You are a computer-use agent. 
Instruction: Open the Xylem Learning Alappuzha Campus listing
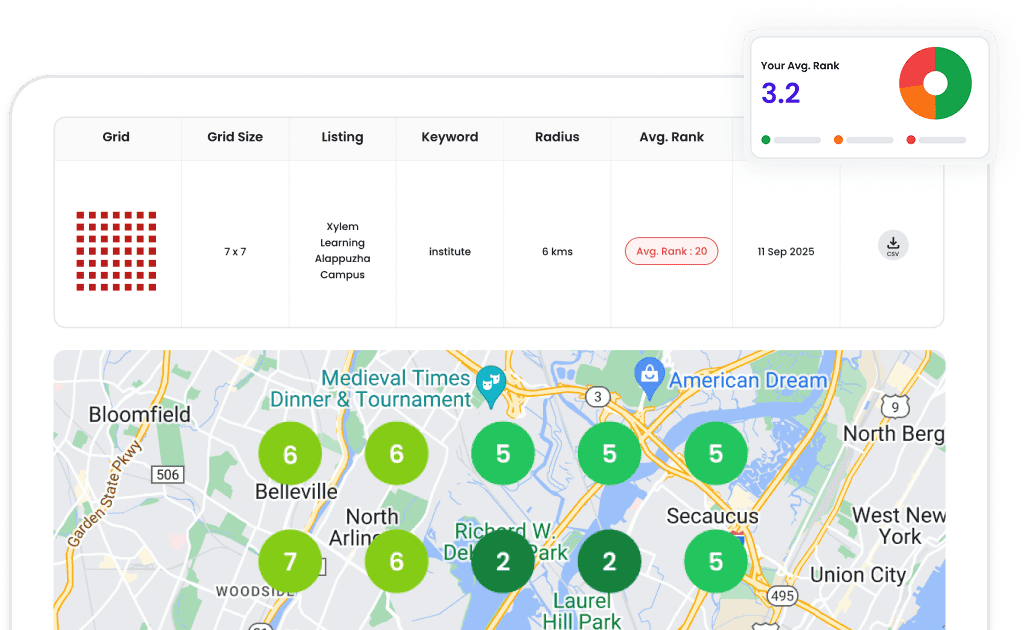(x=342, y=251)
